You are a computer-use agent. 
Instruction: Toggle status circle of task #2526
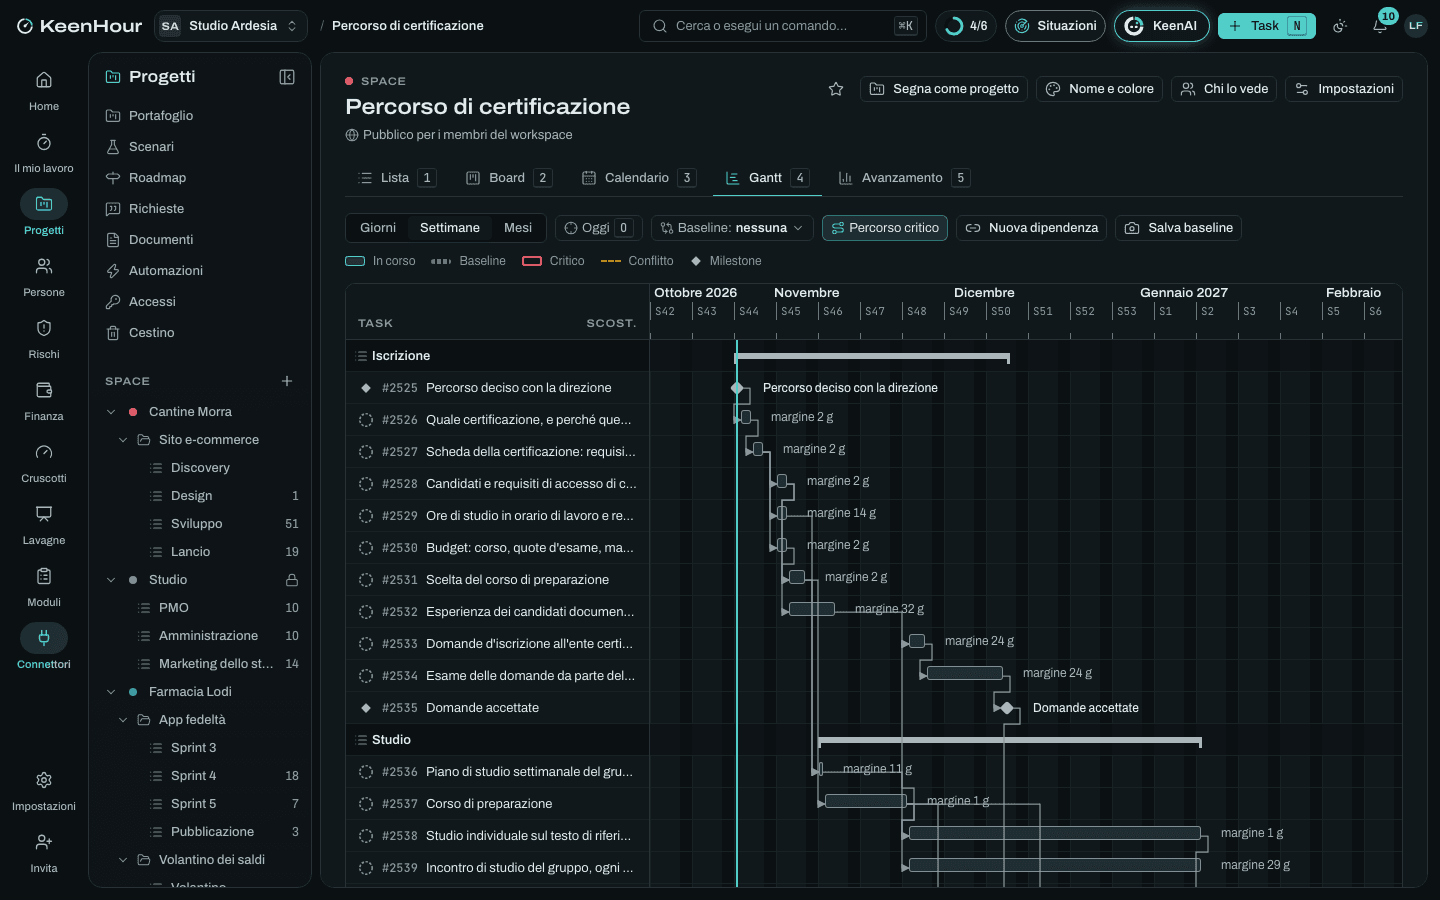click(366, 420)
